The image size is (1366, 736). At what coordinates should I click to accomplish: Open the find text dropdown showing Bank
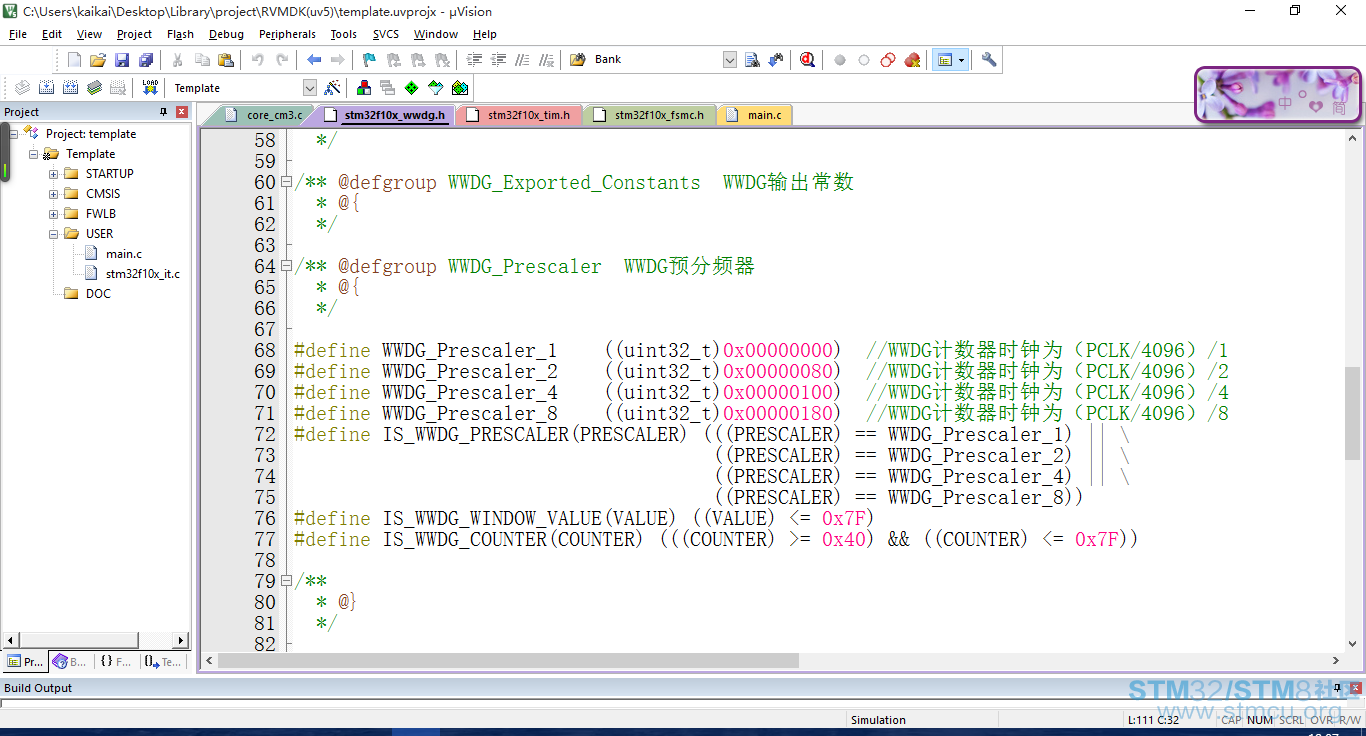click(x=730, y=60)
